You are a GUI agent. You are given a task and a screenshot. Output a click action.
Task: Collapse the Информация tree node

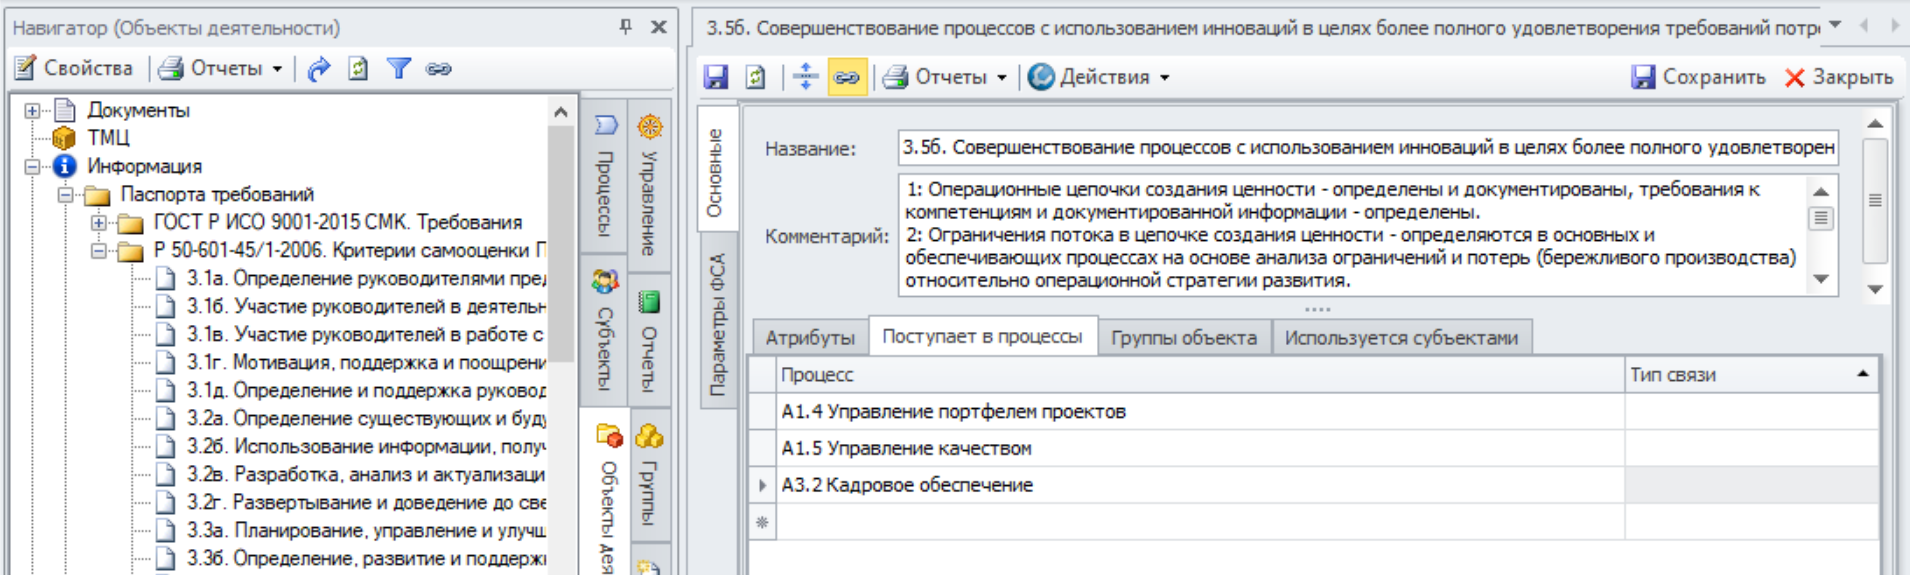click(x=32, y=166)
